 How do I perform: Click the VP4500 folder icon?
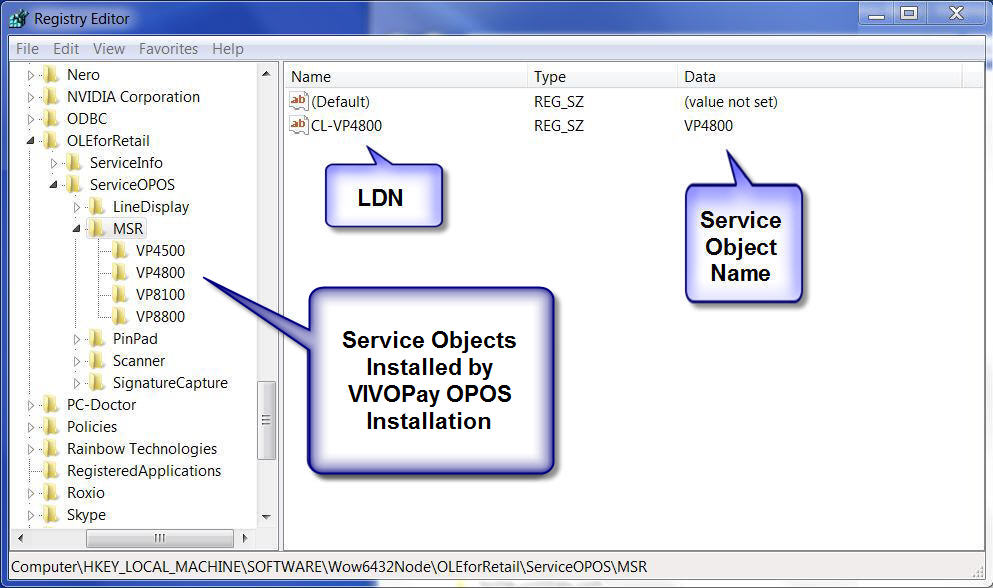(120, 250)
